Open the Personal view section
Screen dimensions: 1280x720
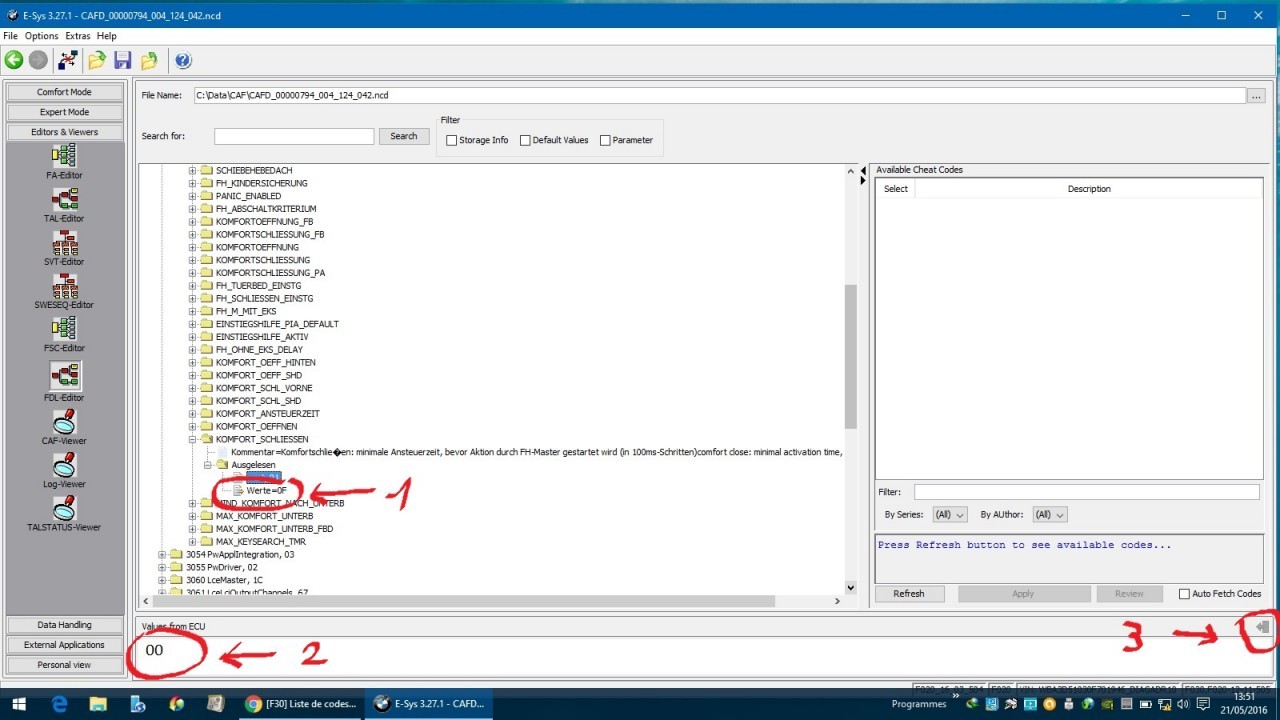pyautogui.click(x=65, y=665)
